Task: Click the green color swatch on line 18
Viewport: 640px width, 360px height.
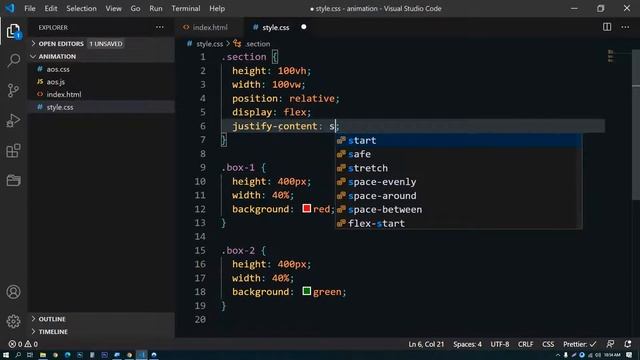Action: (x=307, y=291)
